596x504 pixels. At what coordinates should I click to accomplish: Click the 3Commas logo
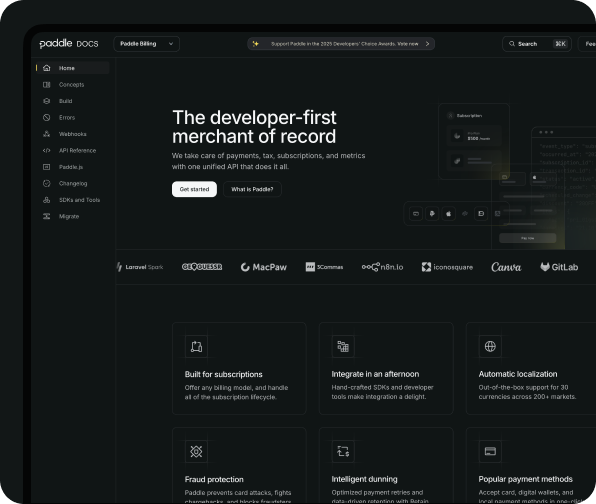(324, 267)
